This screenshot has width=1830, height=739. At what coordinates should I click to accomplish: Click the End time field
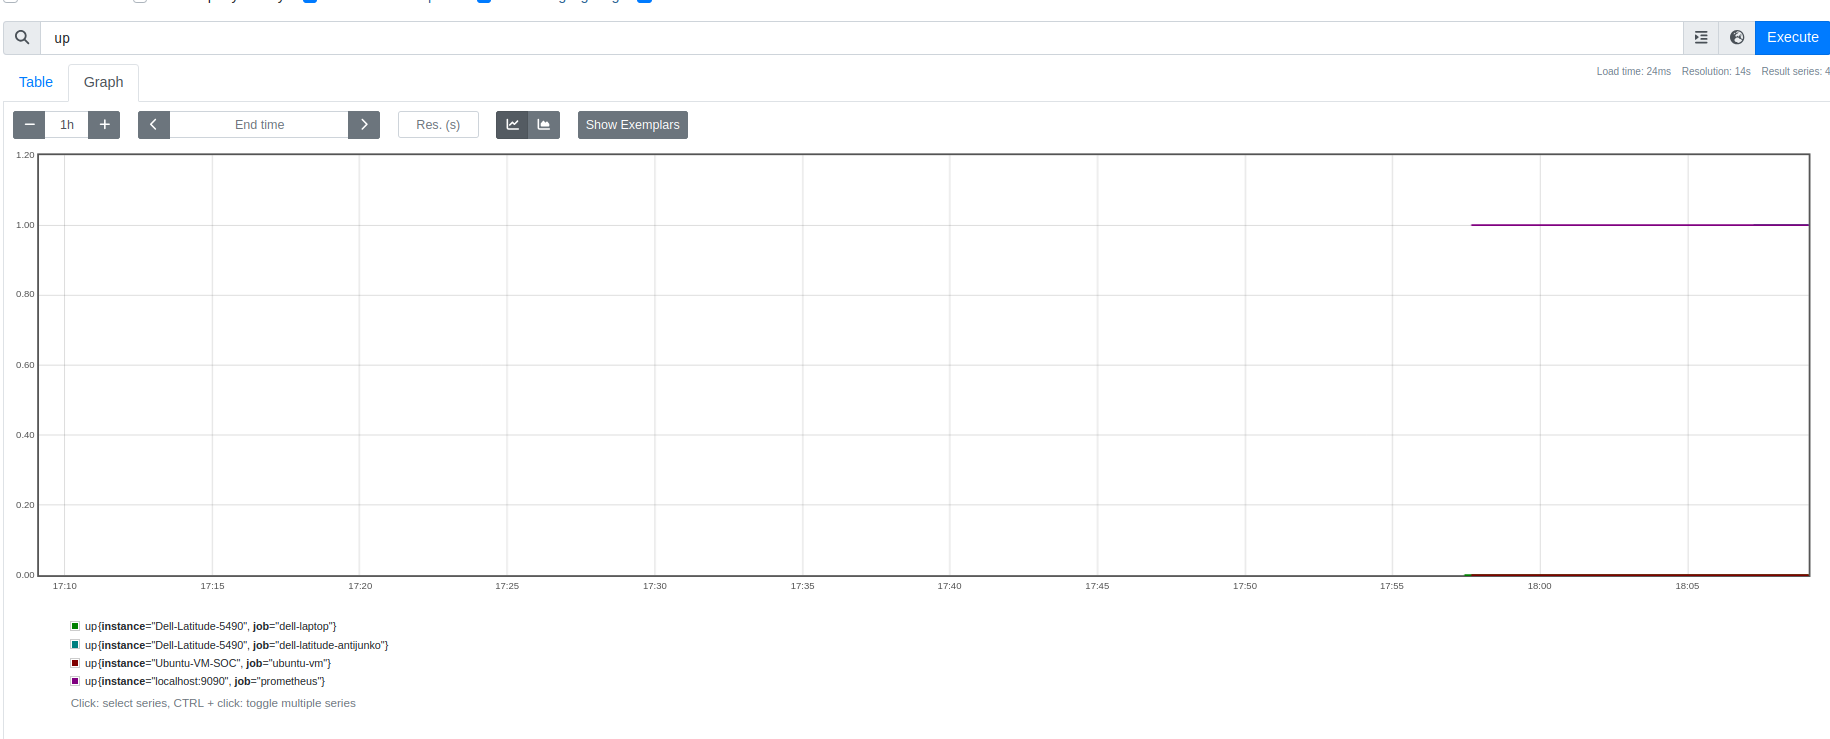259,125
